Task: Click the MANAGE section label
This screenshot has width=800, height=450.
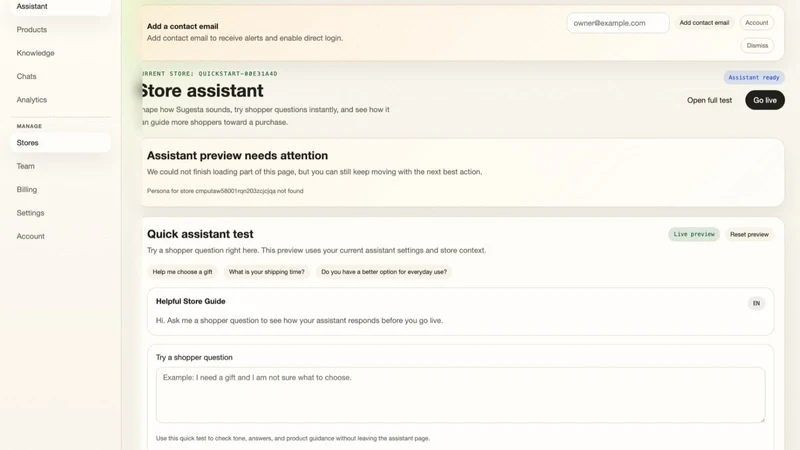Action: (x=29, y=126)
